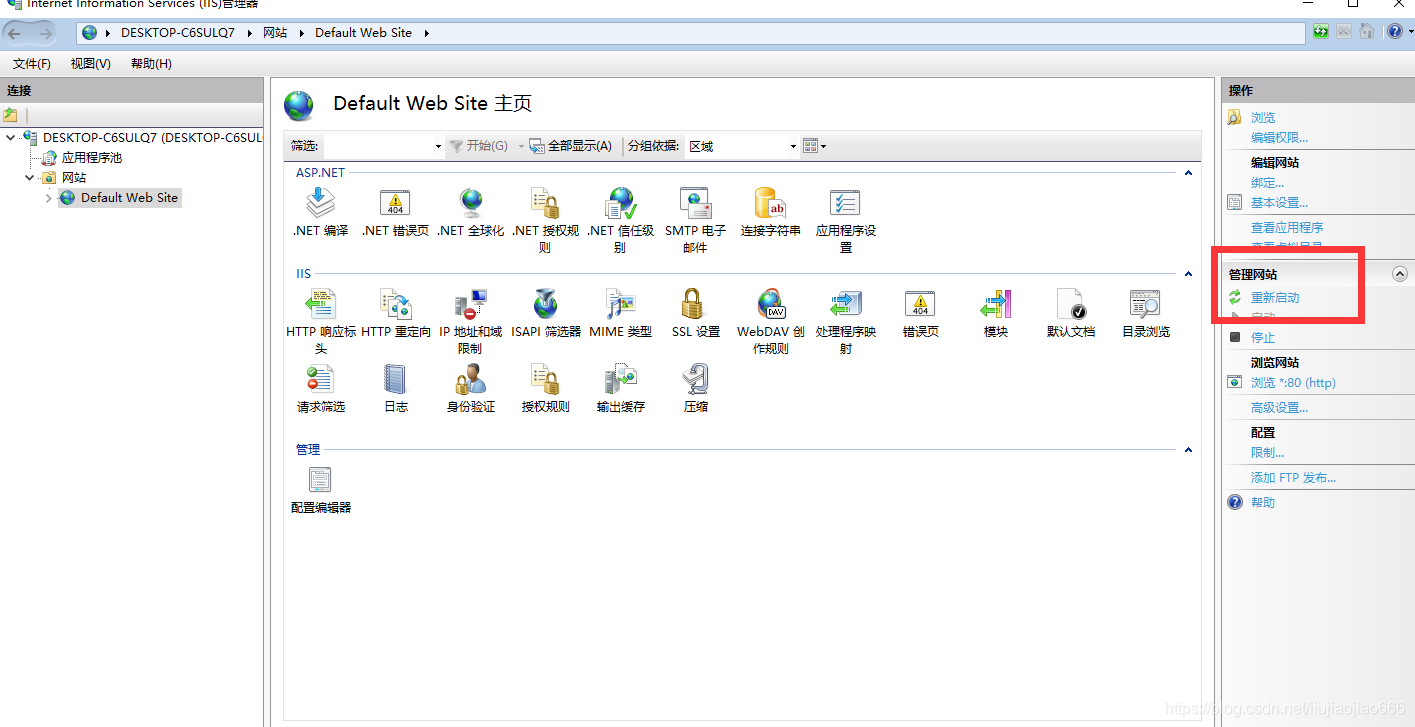Open the 压缩 feature
Image resolution: width=1415 pixels, height=727 pixels.
[695, 388]
